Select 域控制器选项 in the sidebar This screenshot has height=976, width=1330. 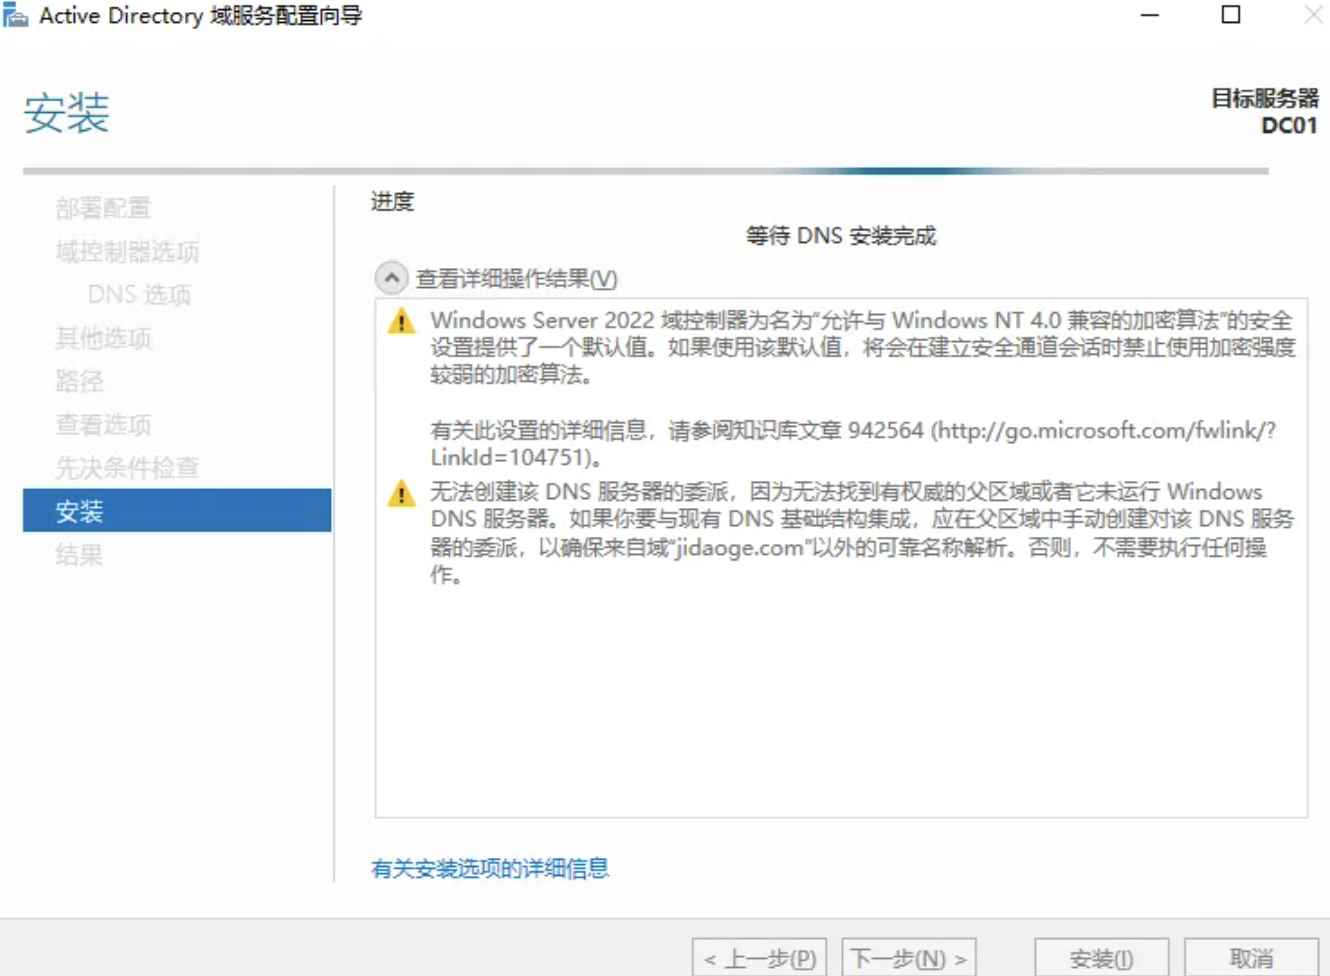pos(127,251)
